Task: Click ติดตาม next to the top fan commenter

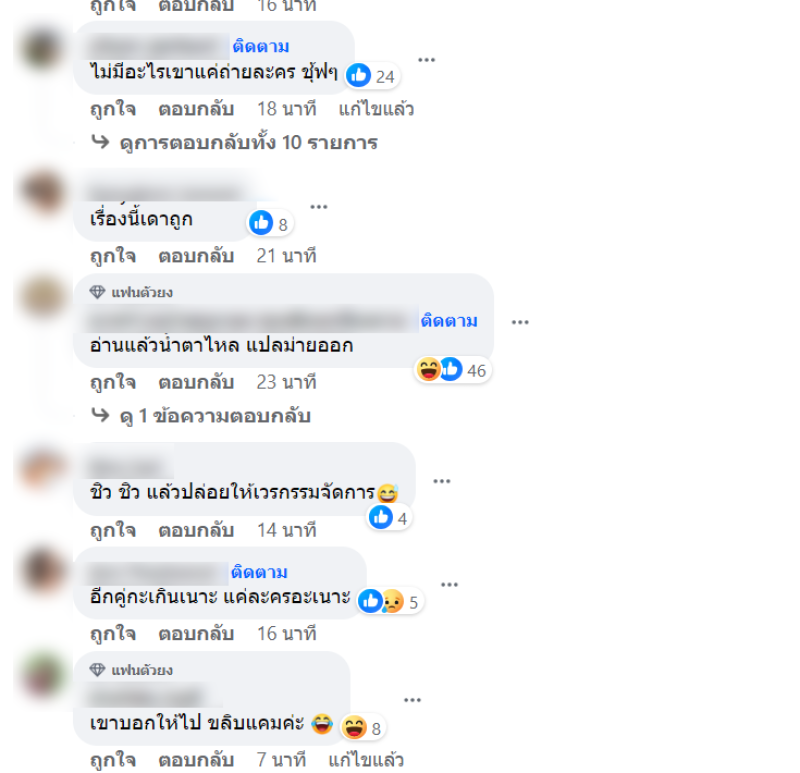Action: click(x=449, y=320)
